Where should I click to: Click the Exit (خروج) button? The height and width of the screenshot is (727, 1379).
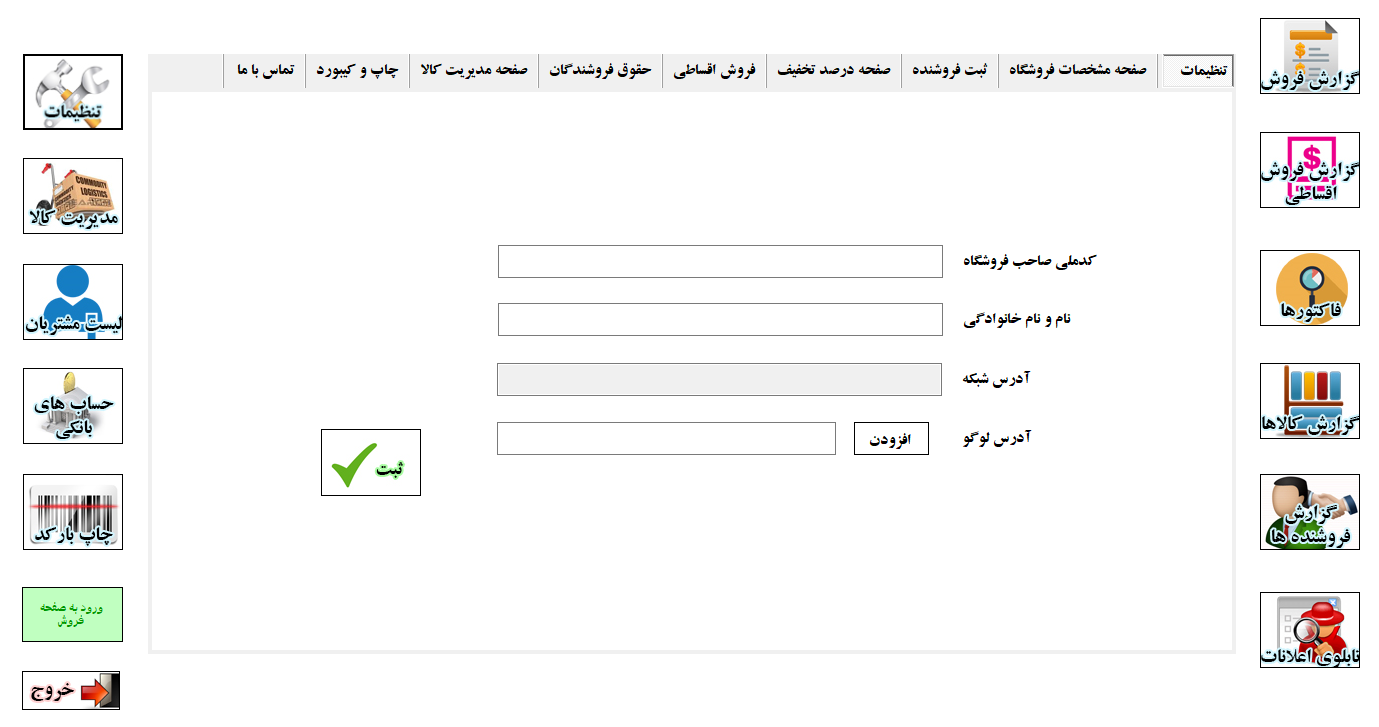click(71, 691)
